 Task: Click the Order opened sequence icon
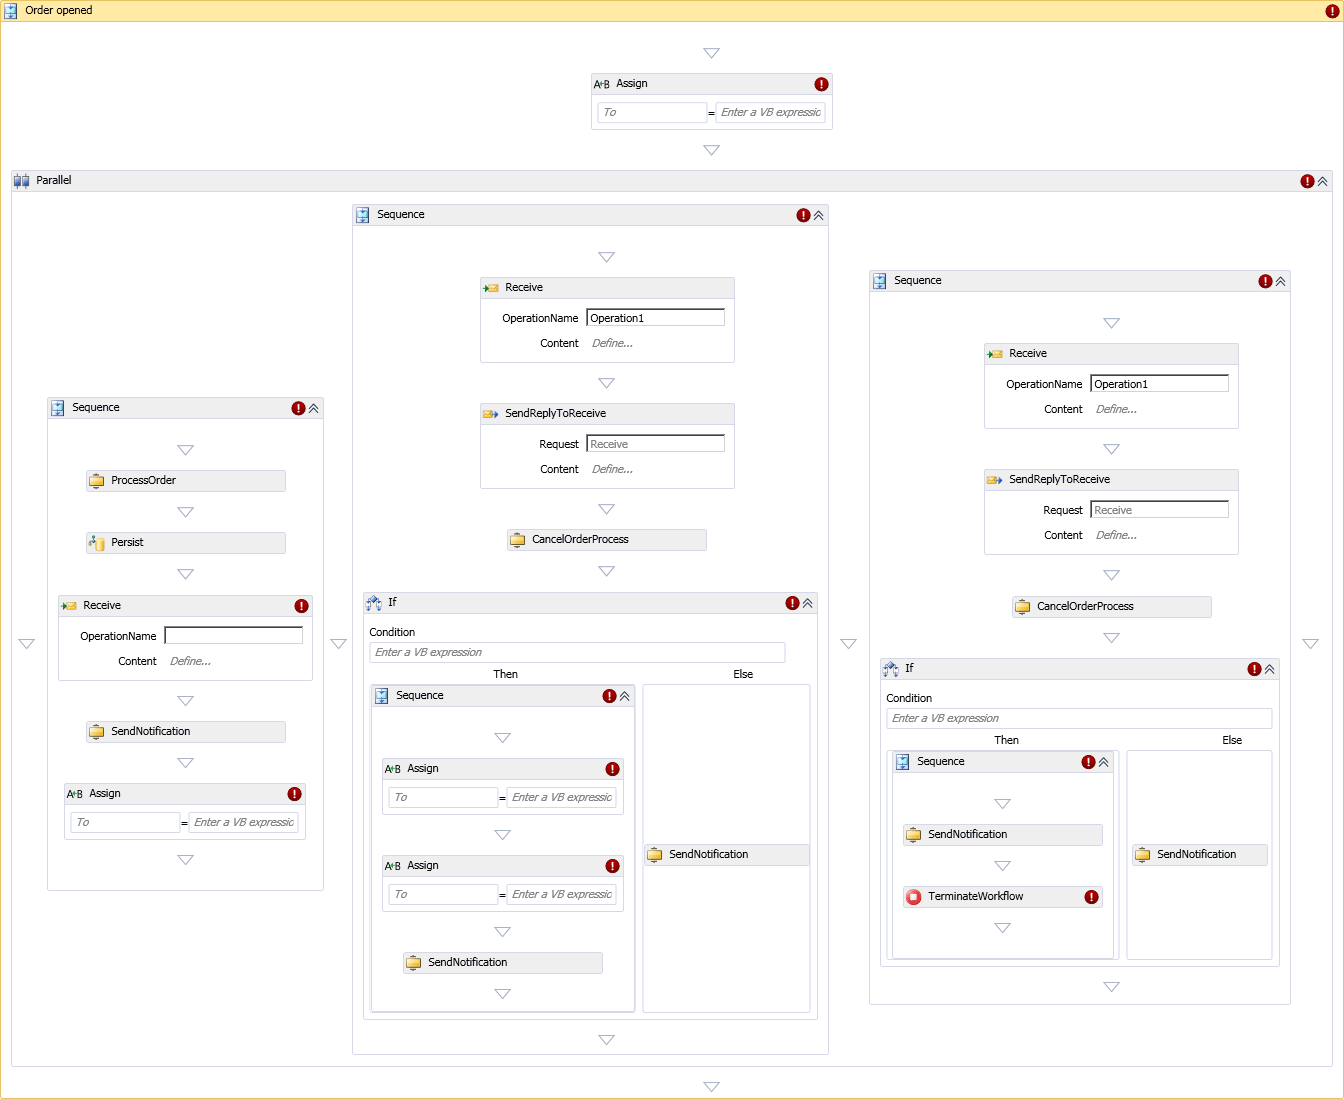click(11, 11)
